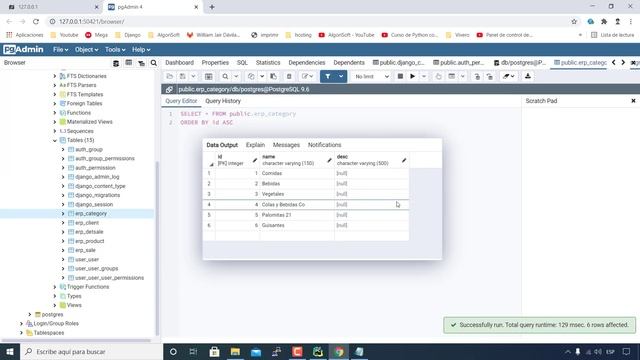This screenshot has height=360, width=640.
Task: Open the copy options dropdown arrow
Action: click(262, 76)
